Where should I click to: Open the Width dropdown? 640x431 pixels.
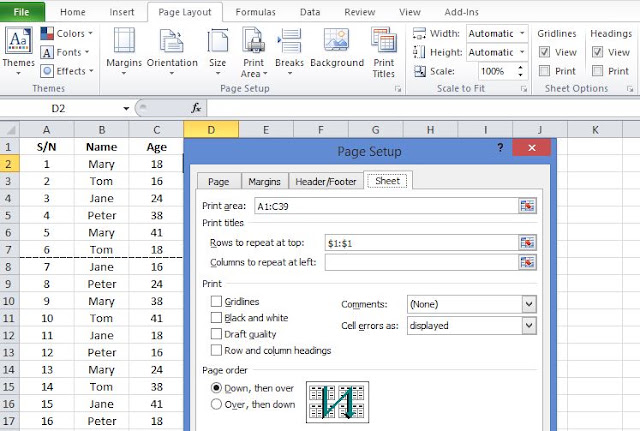click(x=522, y=33)
